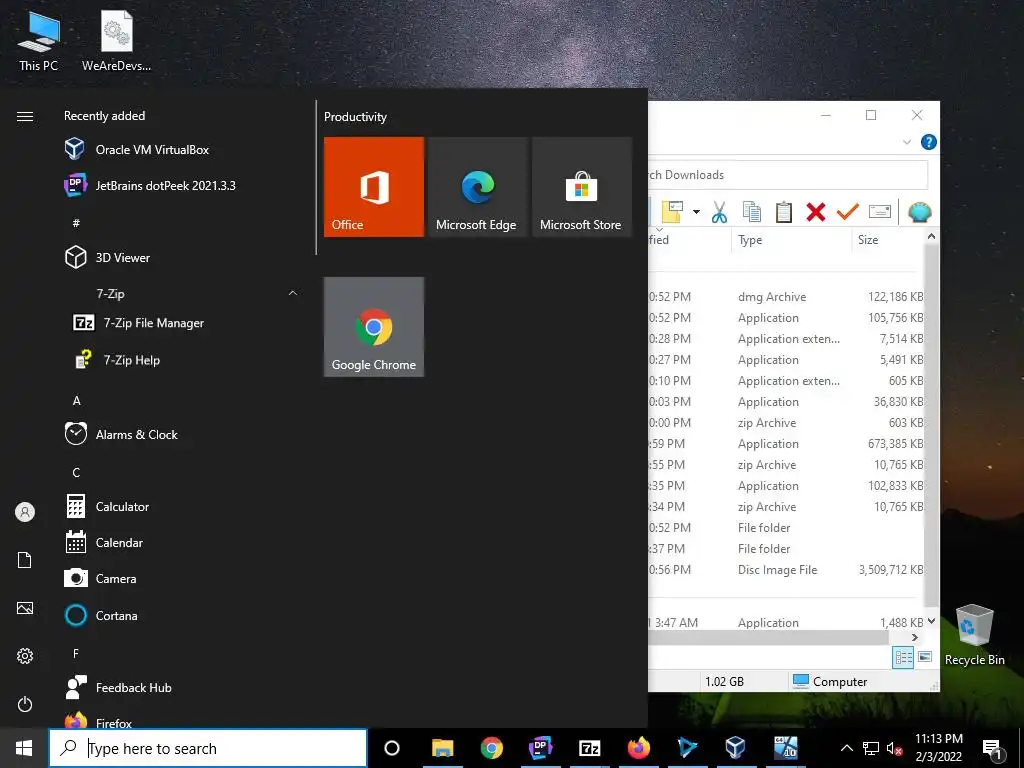Click the Paste clipboard icon in Explorer toolbar
This screenshot has width=1024, height=768.
(784, 212)
